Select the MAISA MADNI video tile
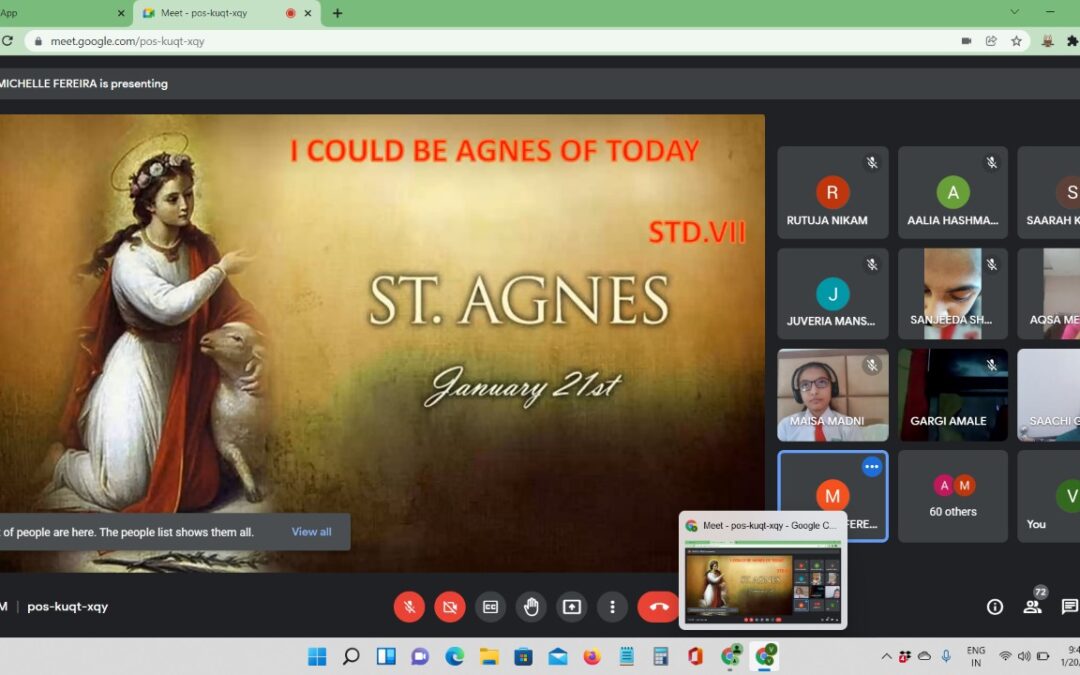This screenshot has height=675, width=1080. coord(833,395)
